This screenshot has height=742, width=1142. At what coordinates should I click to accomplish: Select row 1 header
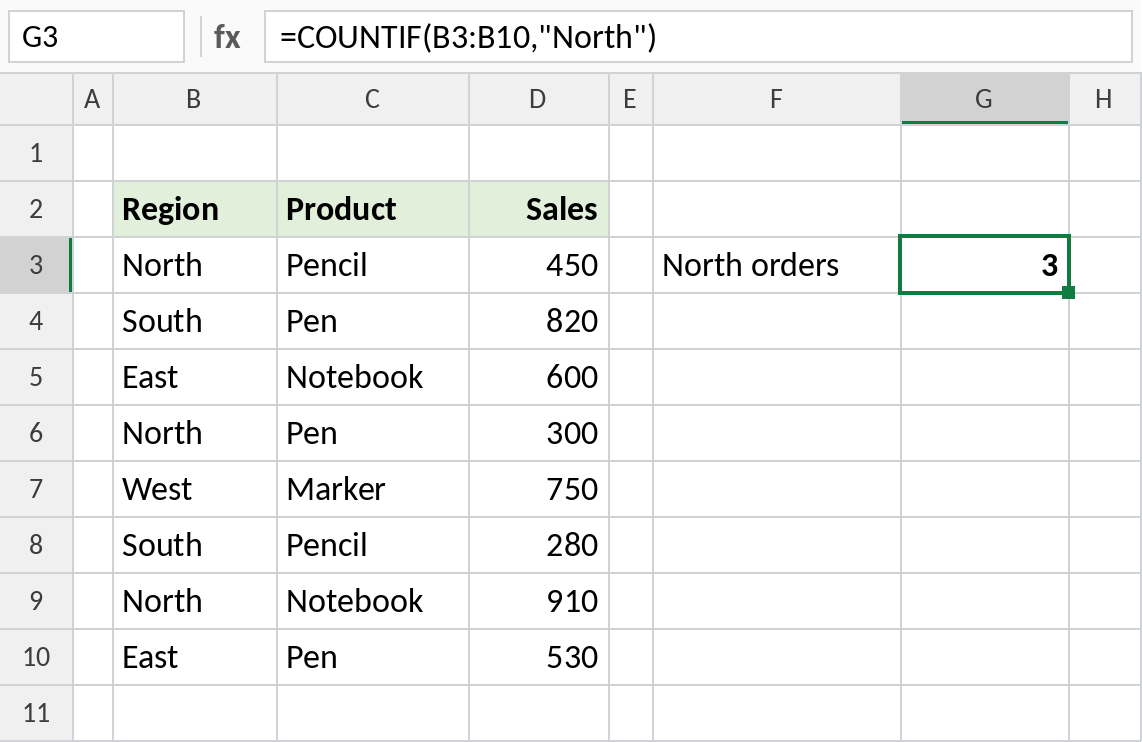[x=36, y=153]
